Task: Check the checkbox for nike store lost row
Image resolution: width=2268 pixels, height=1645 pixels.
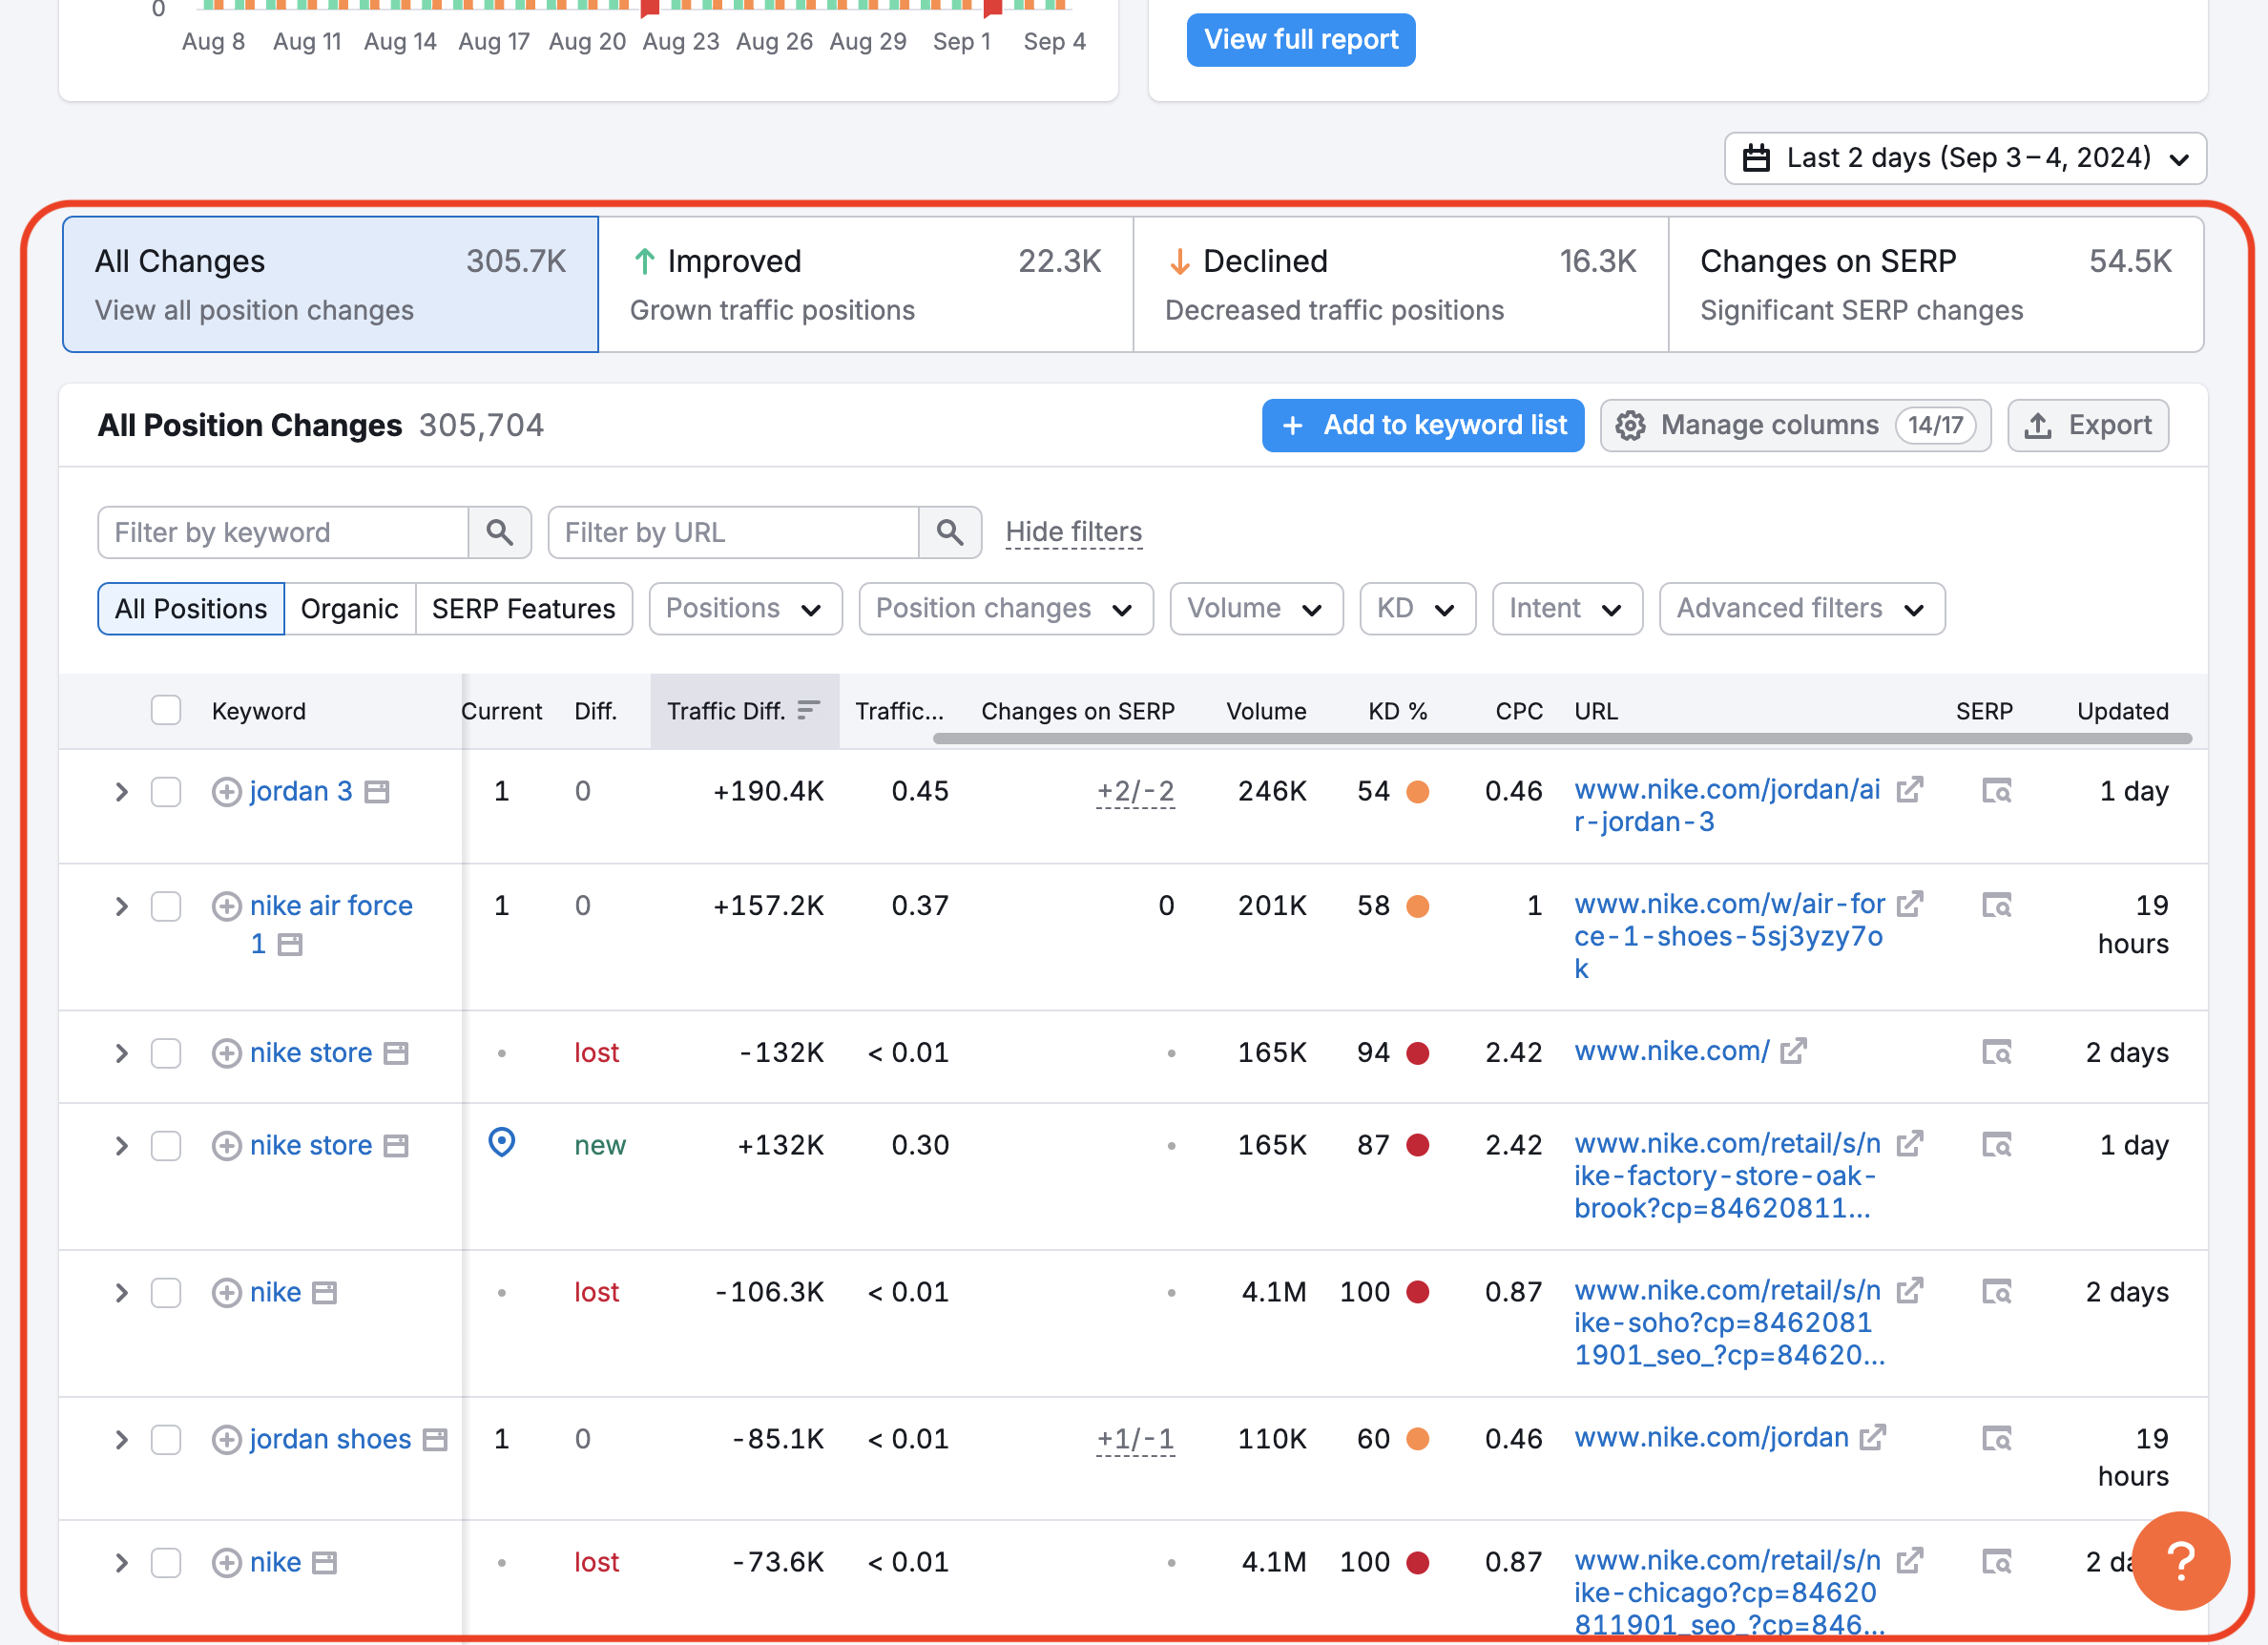Action: (x=166, y=1053)
